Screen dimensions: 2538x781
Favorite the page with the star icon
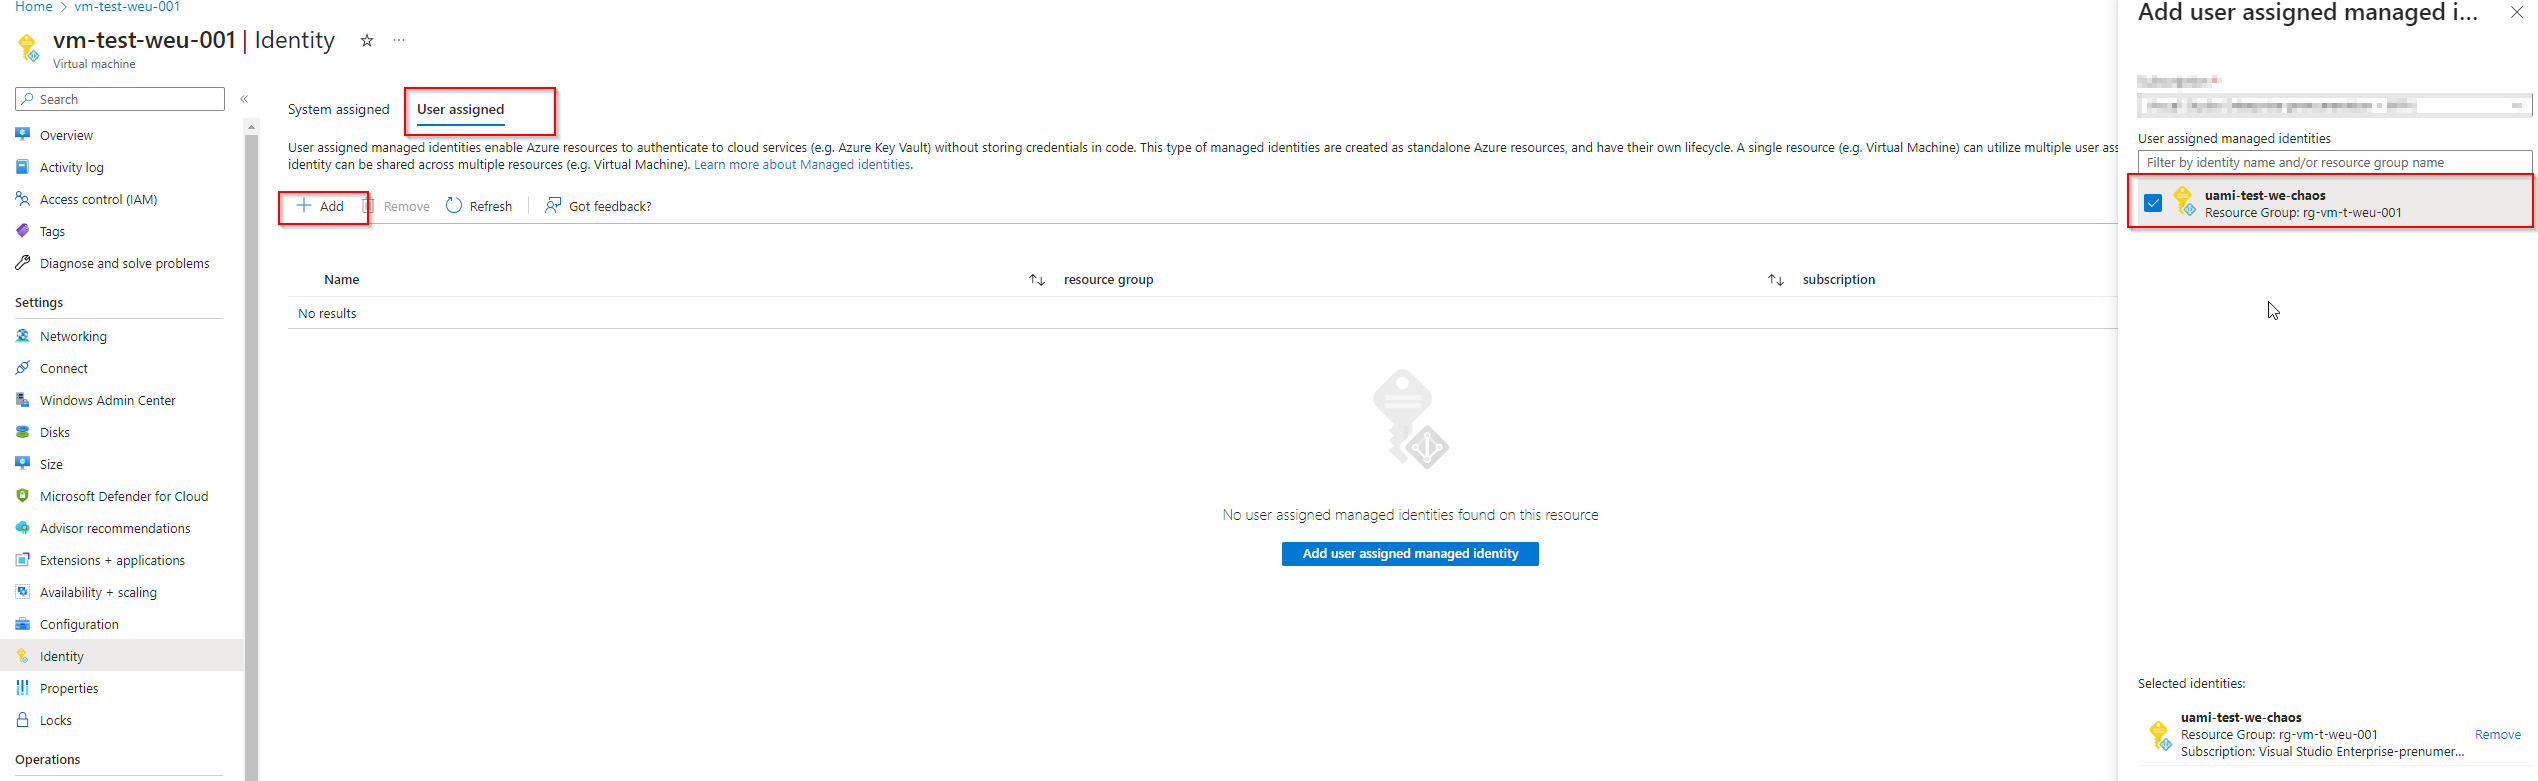[367, 40]
